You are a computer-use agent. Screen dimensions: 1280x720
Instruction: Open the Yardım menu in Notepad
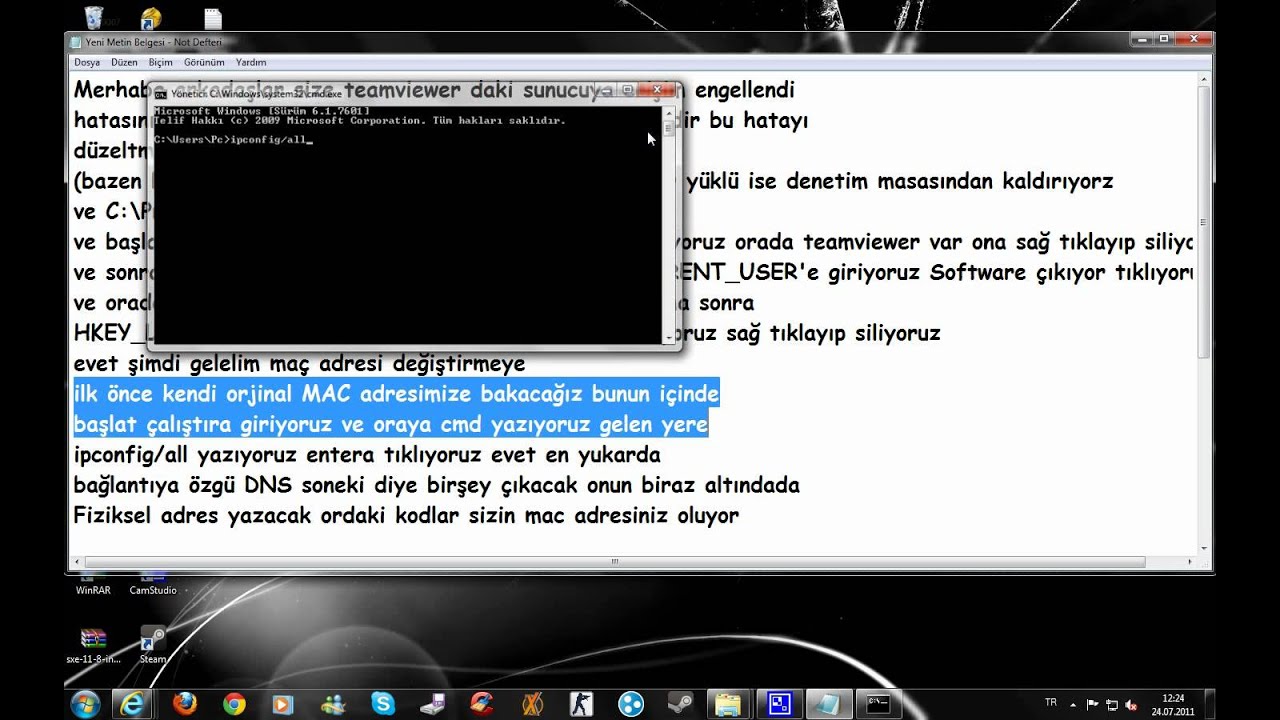251,62
